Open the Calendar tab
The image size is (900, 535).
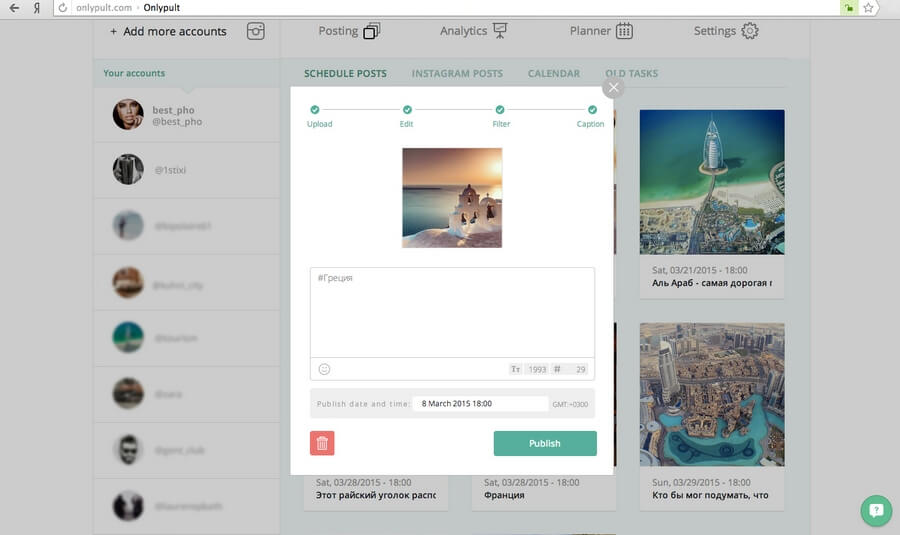pos(553,74)
